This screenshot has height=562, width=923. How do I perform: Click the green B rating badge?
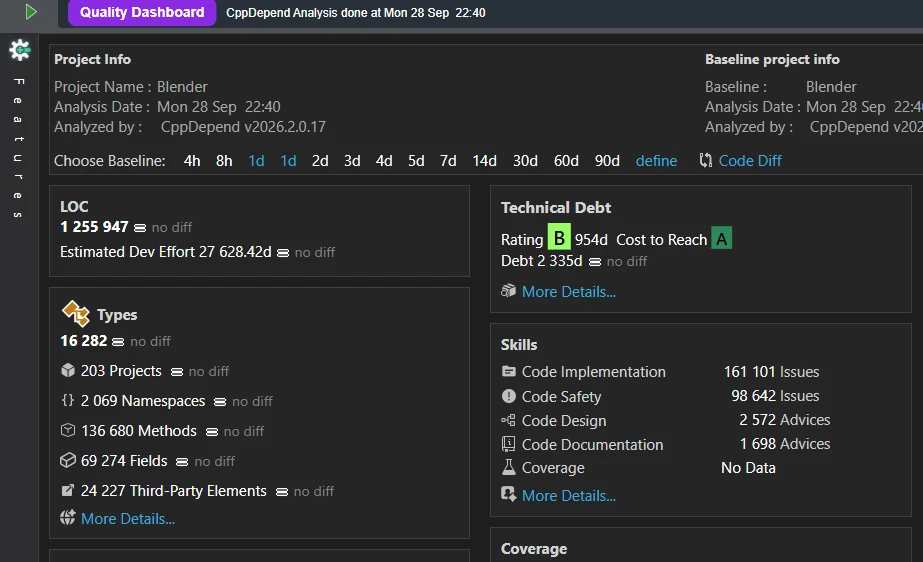click(x=559, y=237)
